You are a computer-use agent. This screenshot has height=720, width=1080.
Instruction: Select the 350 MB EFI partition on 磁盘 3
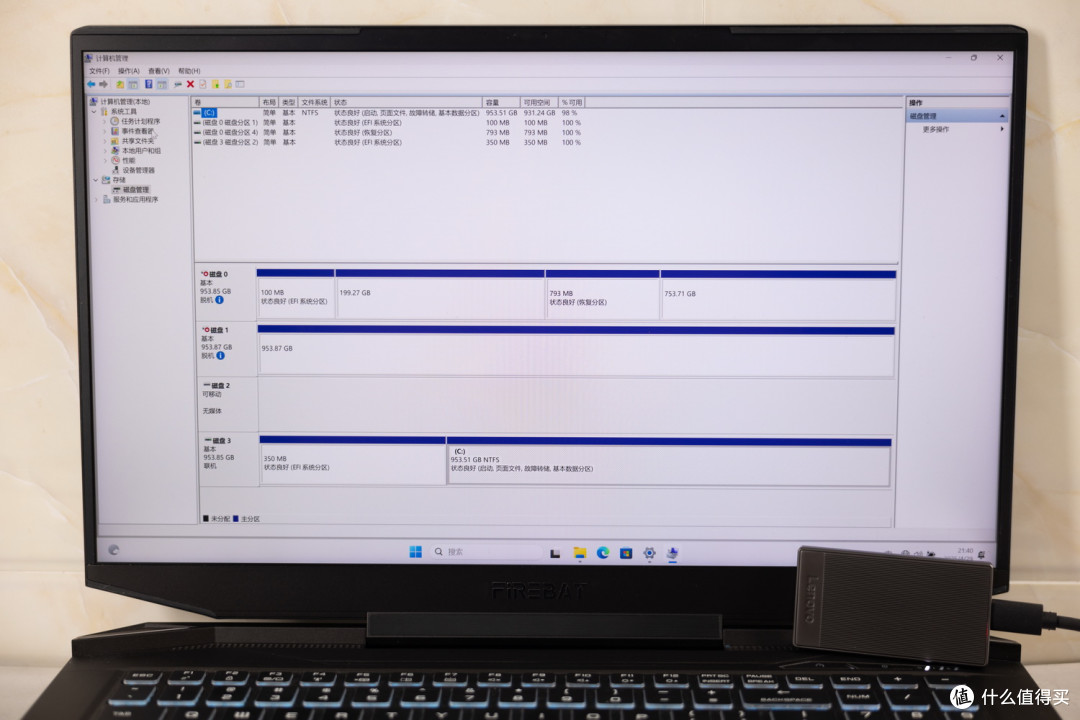click(353, 460)
